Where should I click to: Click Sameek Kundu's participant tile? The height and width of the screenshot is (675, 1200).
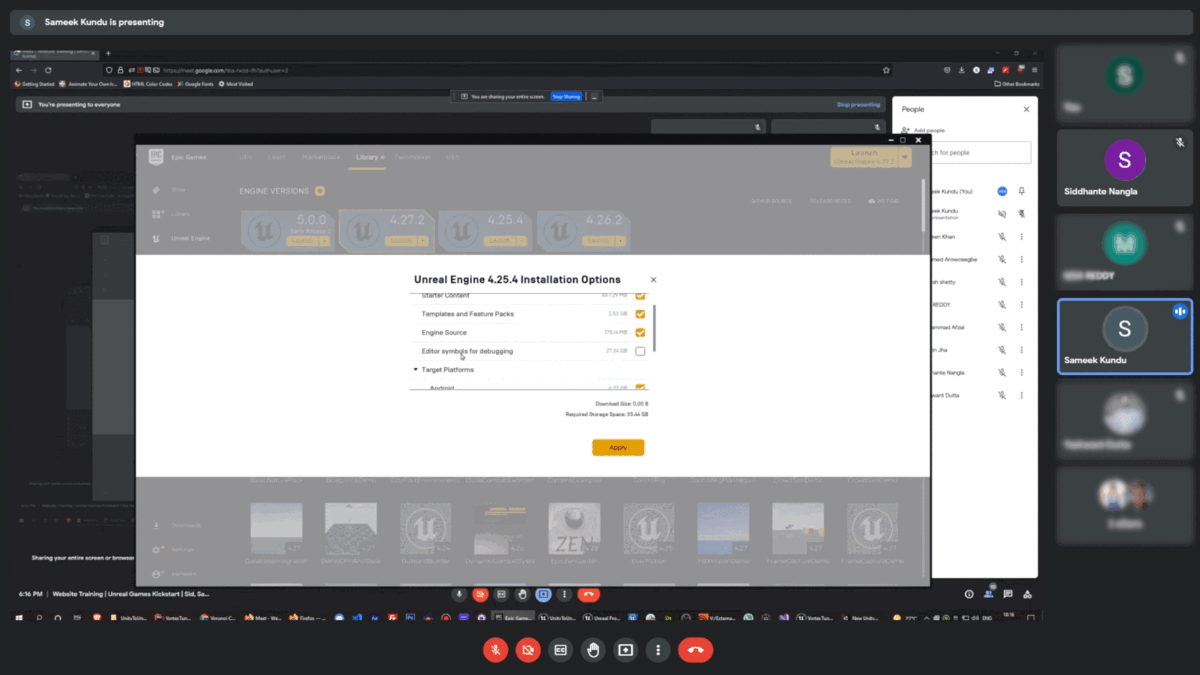coord(1125,335)
